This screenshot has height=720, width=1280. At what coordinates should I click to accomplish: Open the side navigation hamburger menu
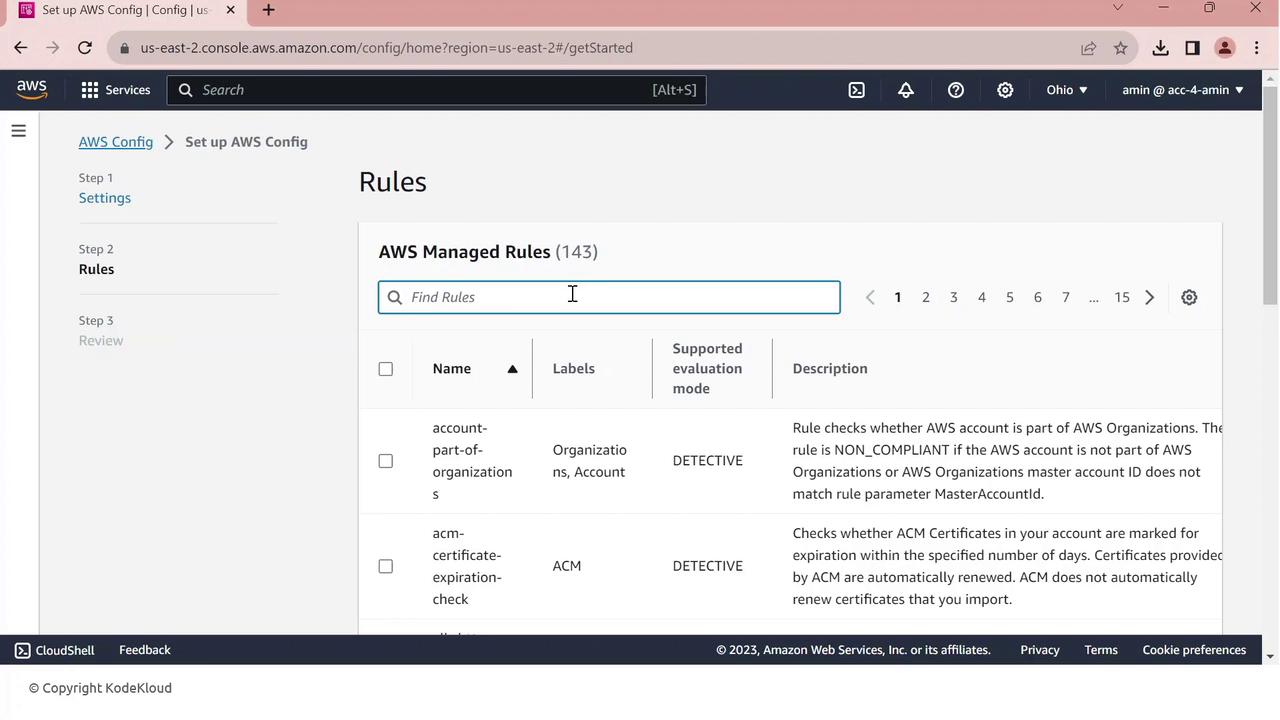18,131
